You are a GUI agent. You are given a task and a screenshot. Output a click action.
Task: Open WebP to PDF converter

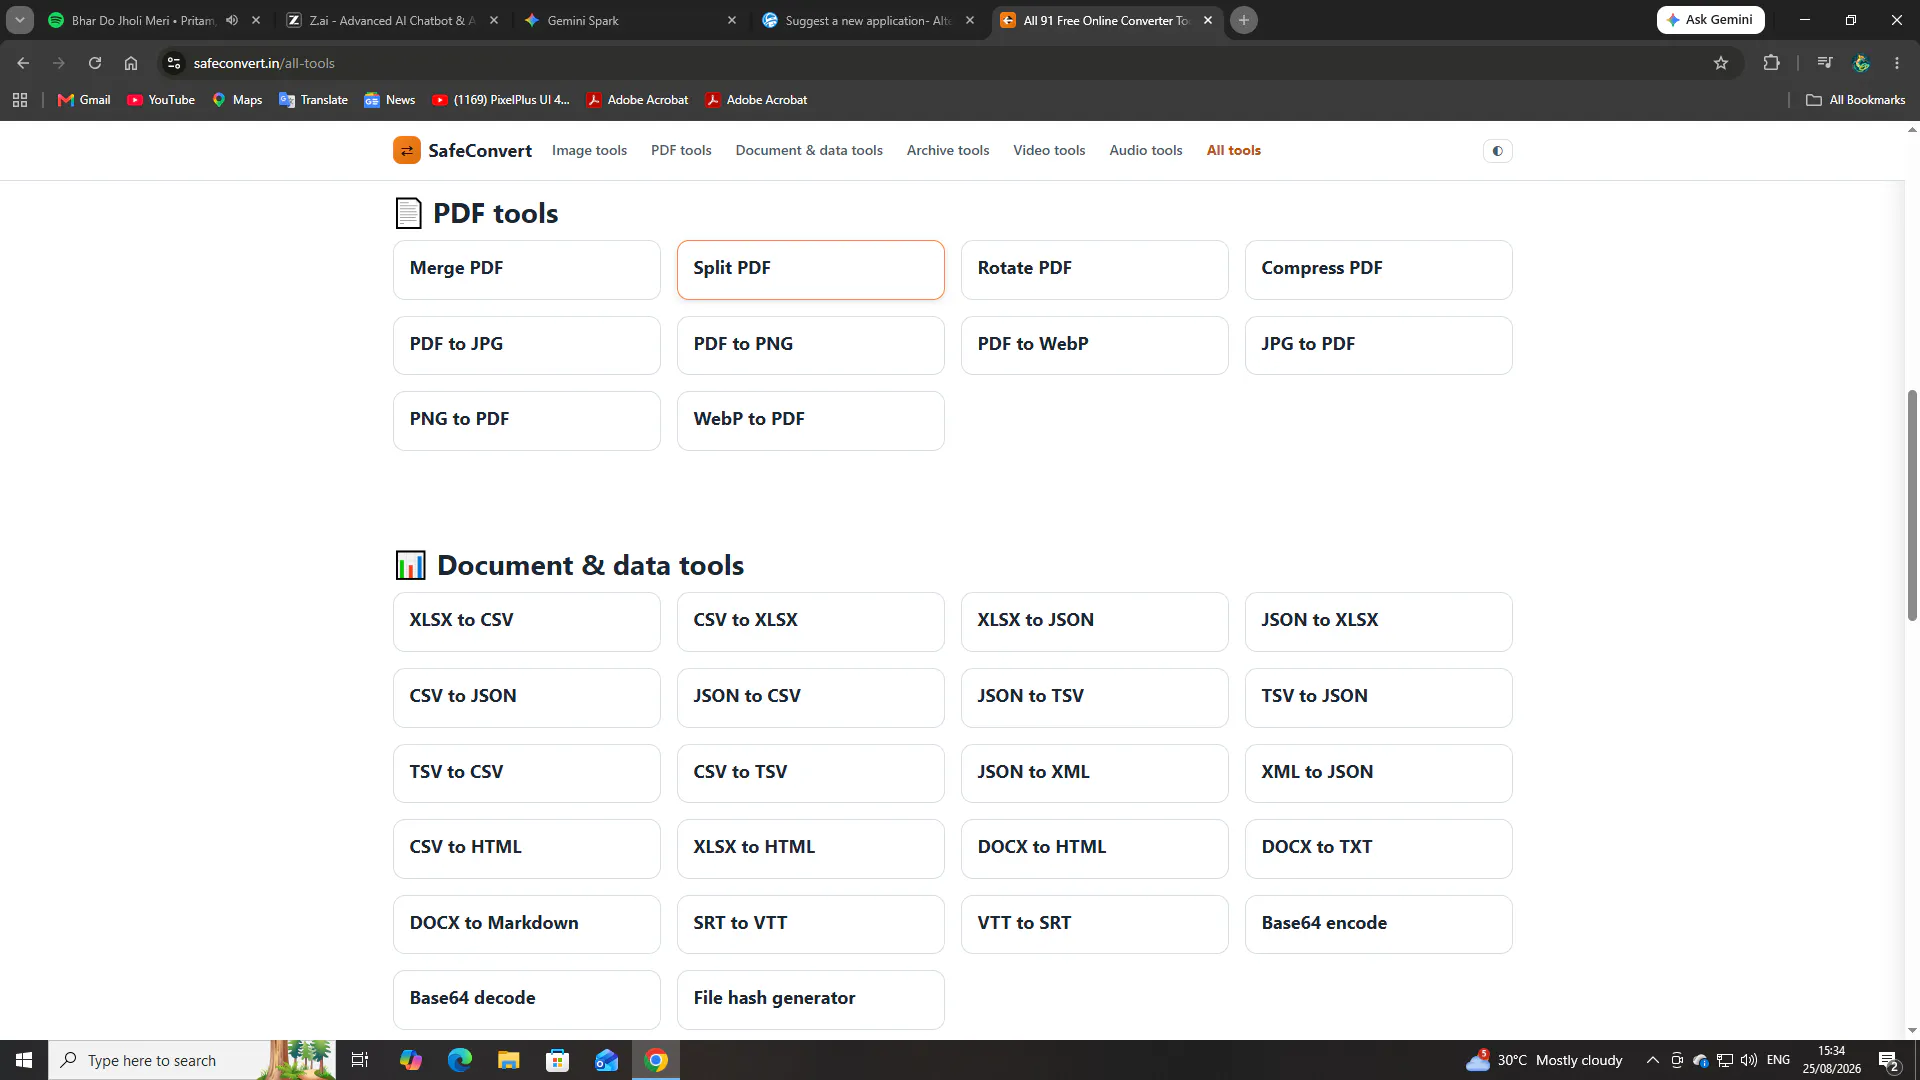click(811, 420)
